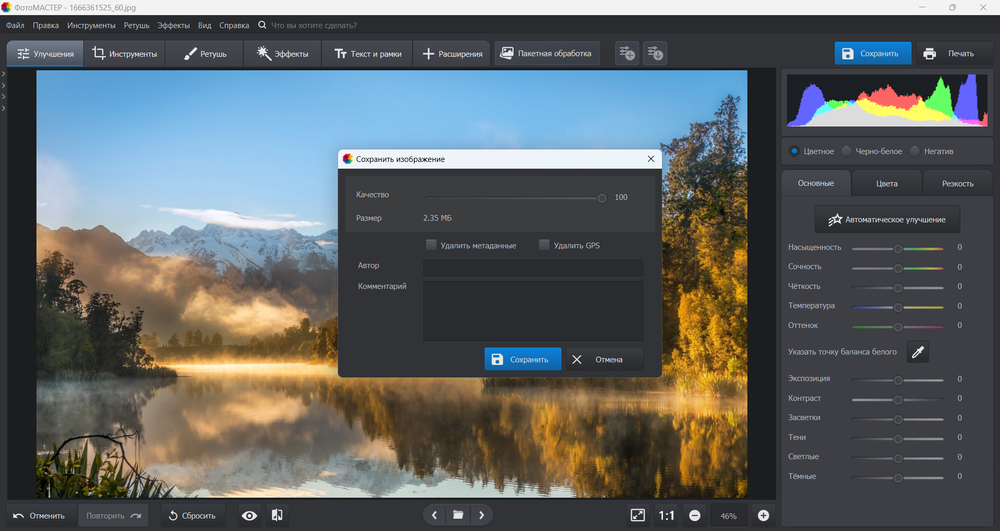Go to next photo arrow

click(481, 515)
